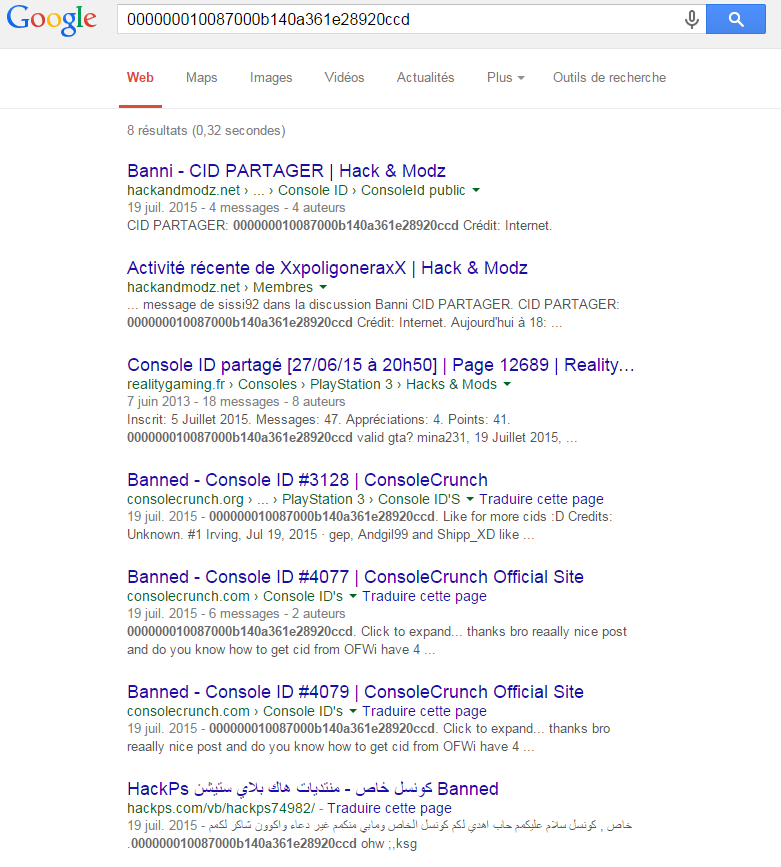Expand the Plus dropdown menu

[506, 77]
